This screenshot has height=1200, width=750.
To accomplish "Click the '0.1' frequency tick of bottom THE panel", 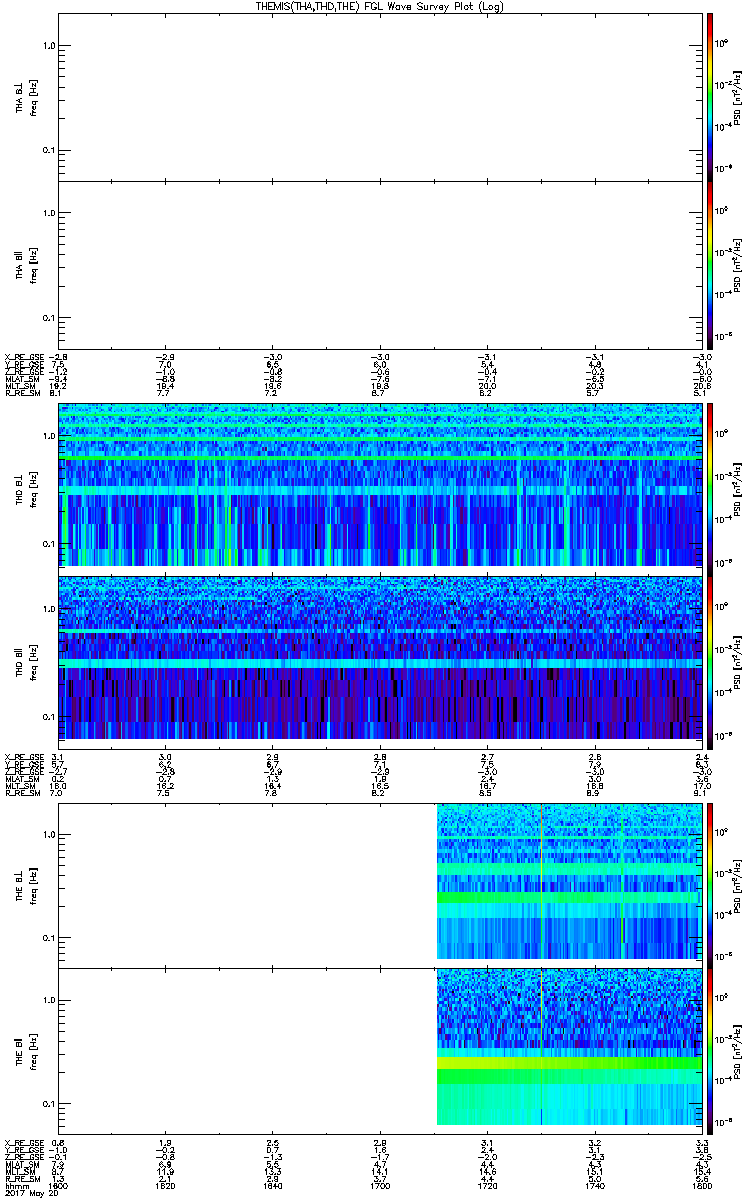I will pos(49,1103).
